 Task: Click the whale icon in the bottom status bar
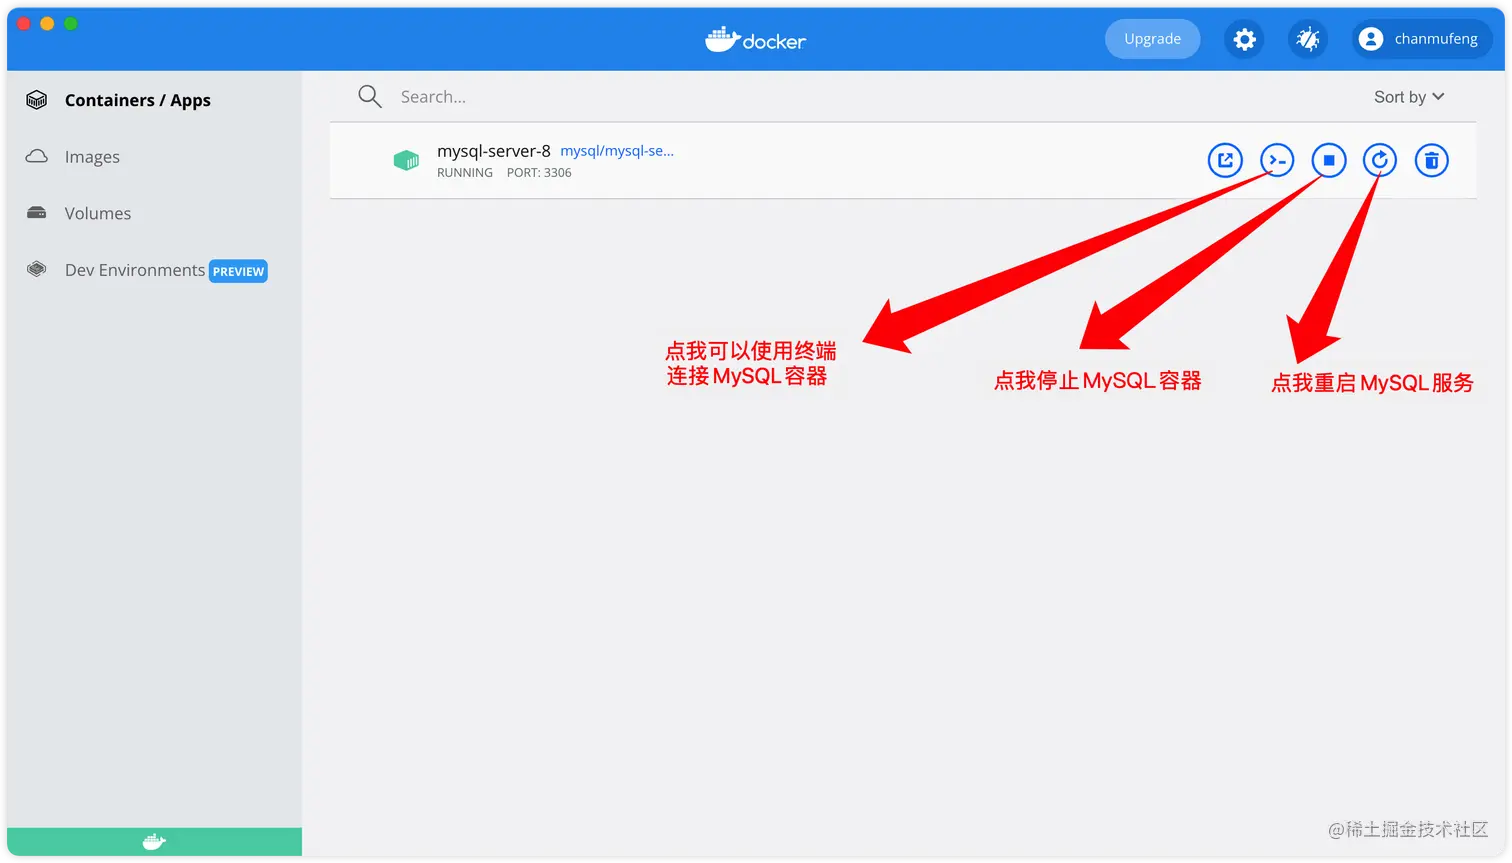click(x=154, y=842)
